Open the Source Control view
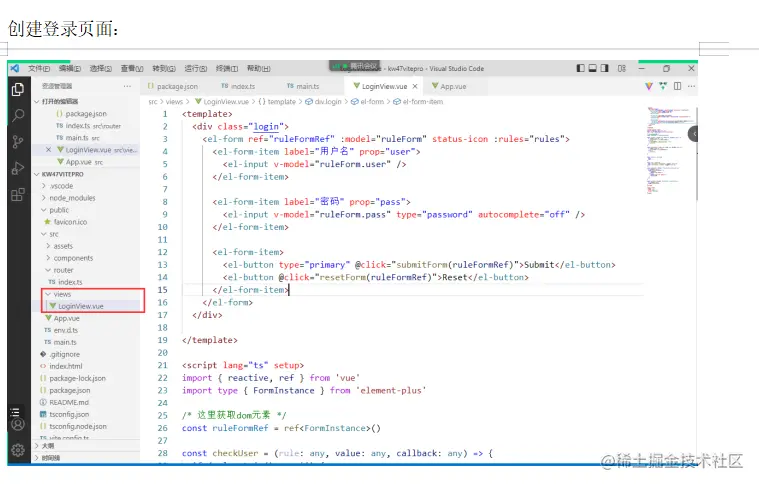 pos(18,142)
